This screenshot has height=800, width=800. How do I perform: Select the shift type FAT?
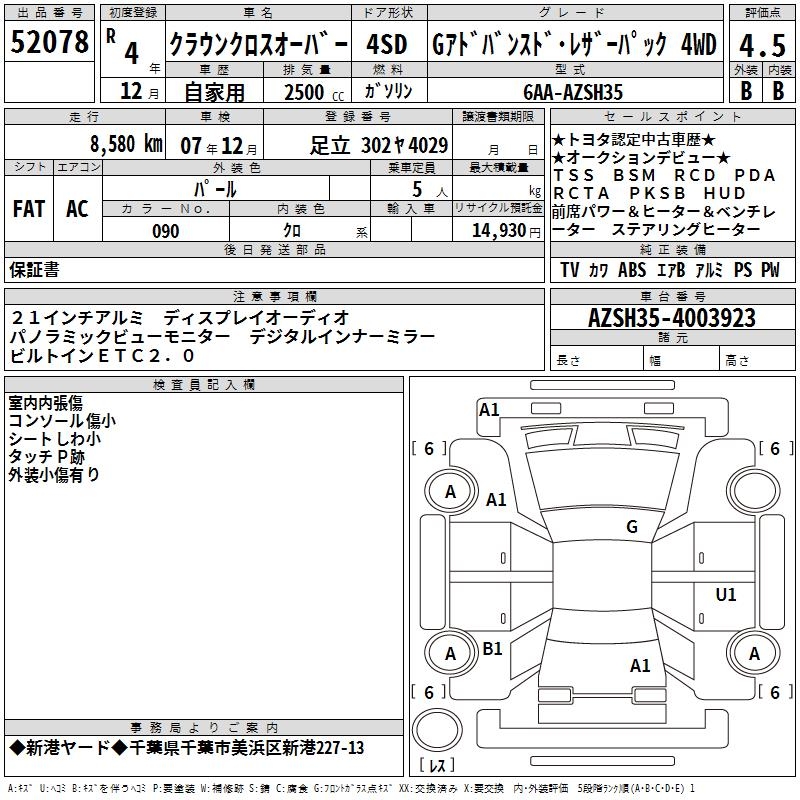tap(29, 209)
